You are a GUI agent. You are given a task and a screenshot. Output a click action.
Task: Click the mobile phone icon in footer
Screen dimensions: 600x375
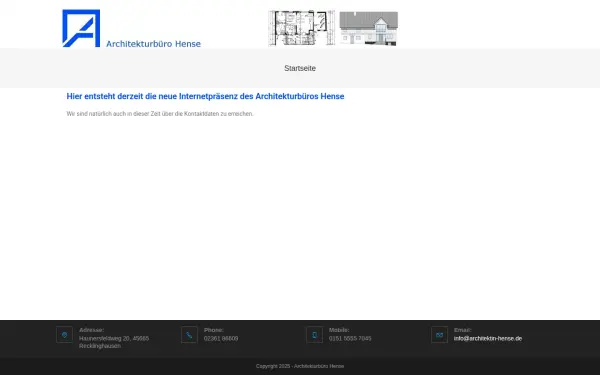click(315, 335)
